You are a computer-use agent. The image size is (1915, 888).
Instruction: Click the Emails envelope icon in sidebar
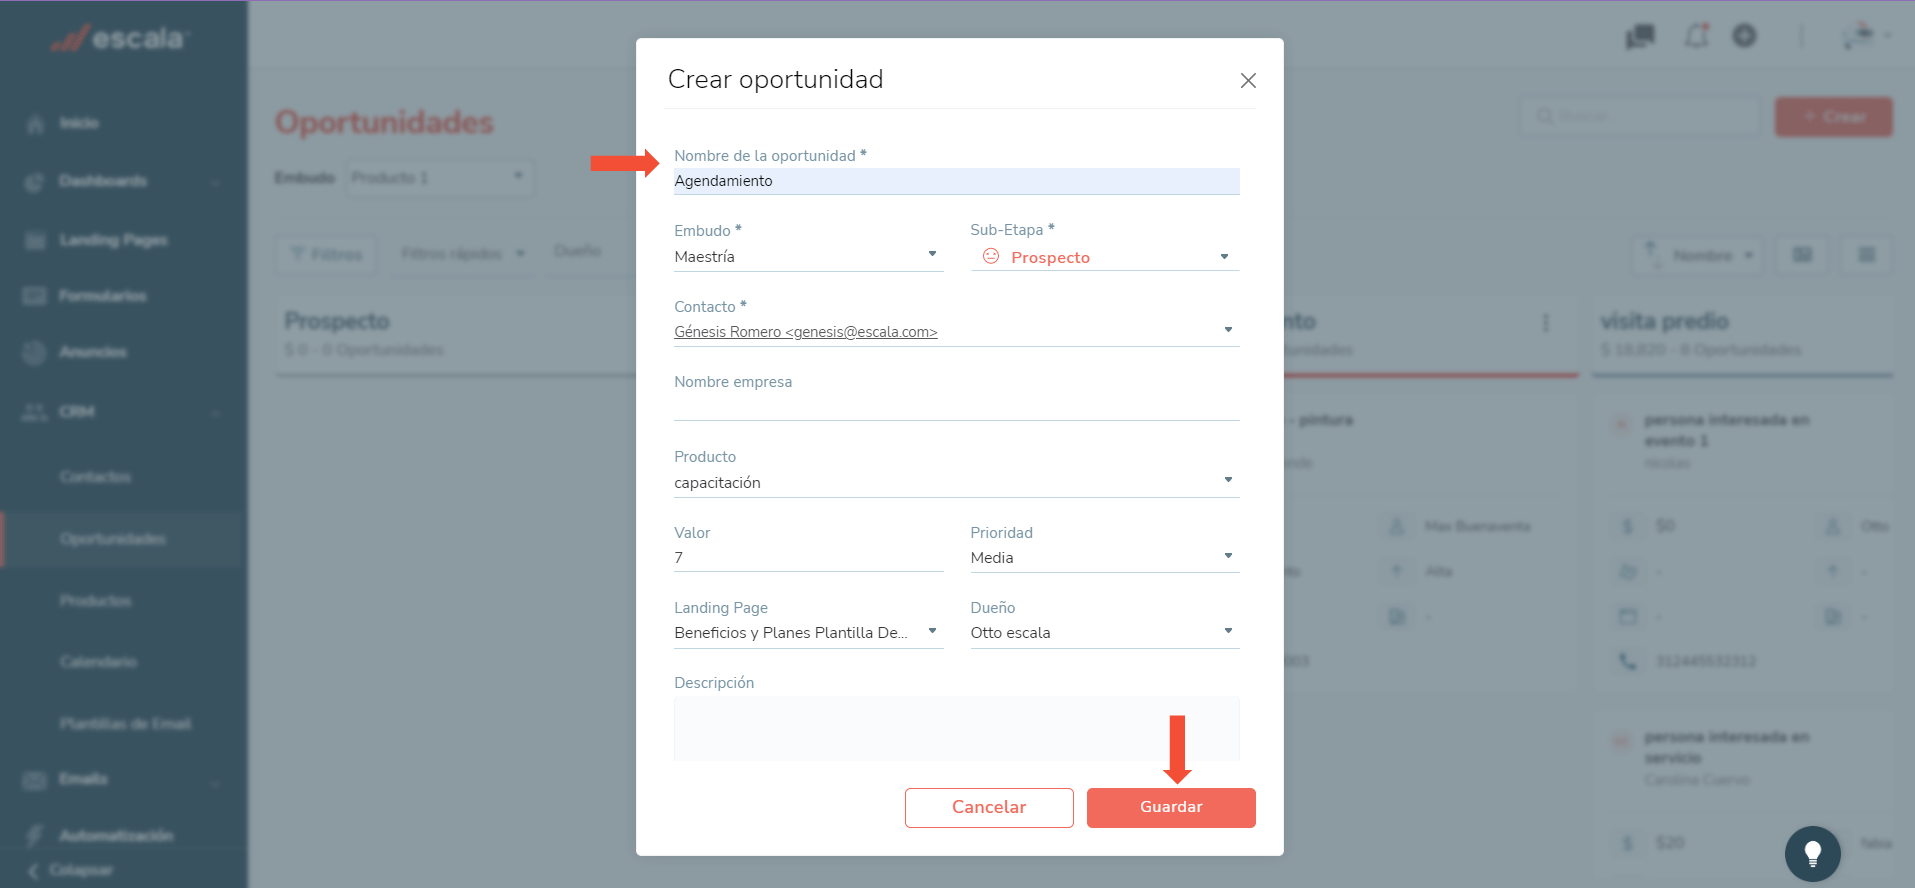[x=35, y=780]
